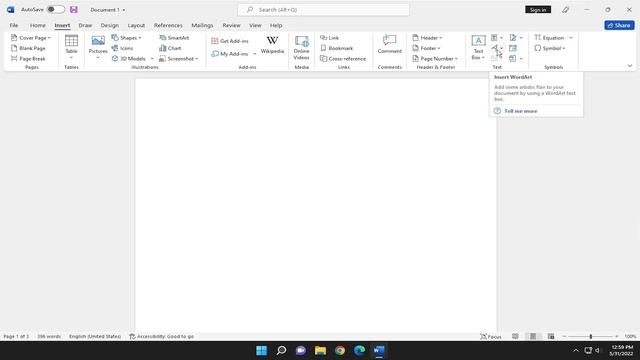Viewport: 640px width, 360px height.
Task: Click the Equation button
Action: coord(549,38)
